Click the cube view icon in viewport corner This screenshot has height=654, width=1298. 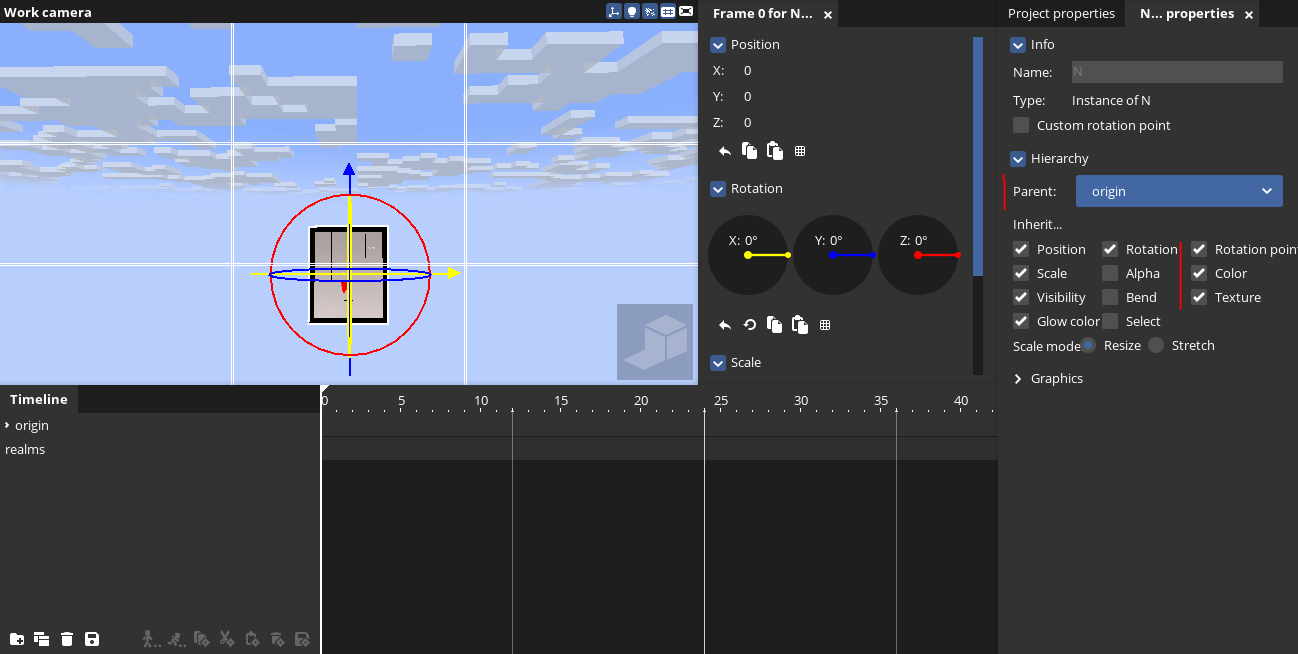pos(655,342)
